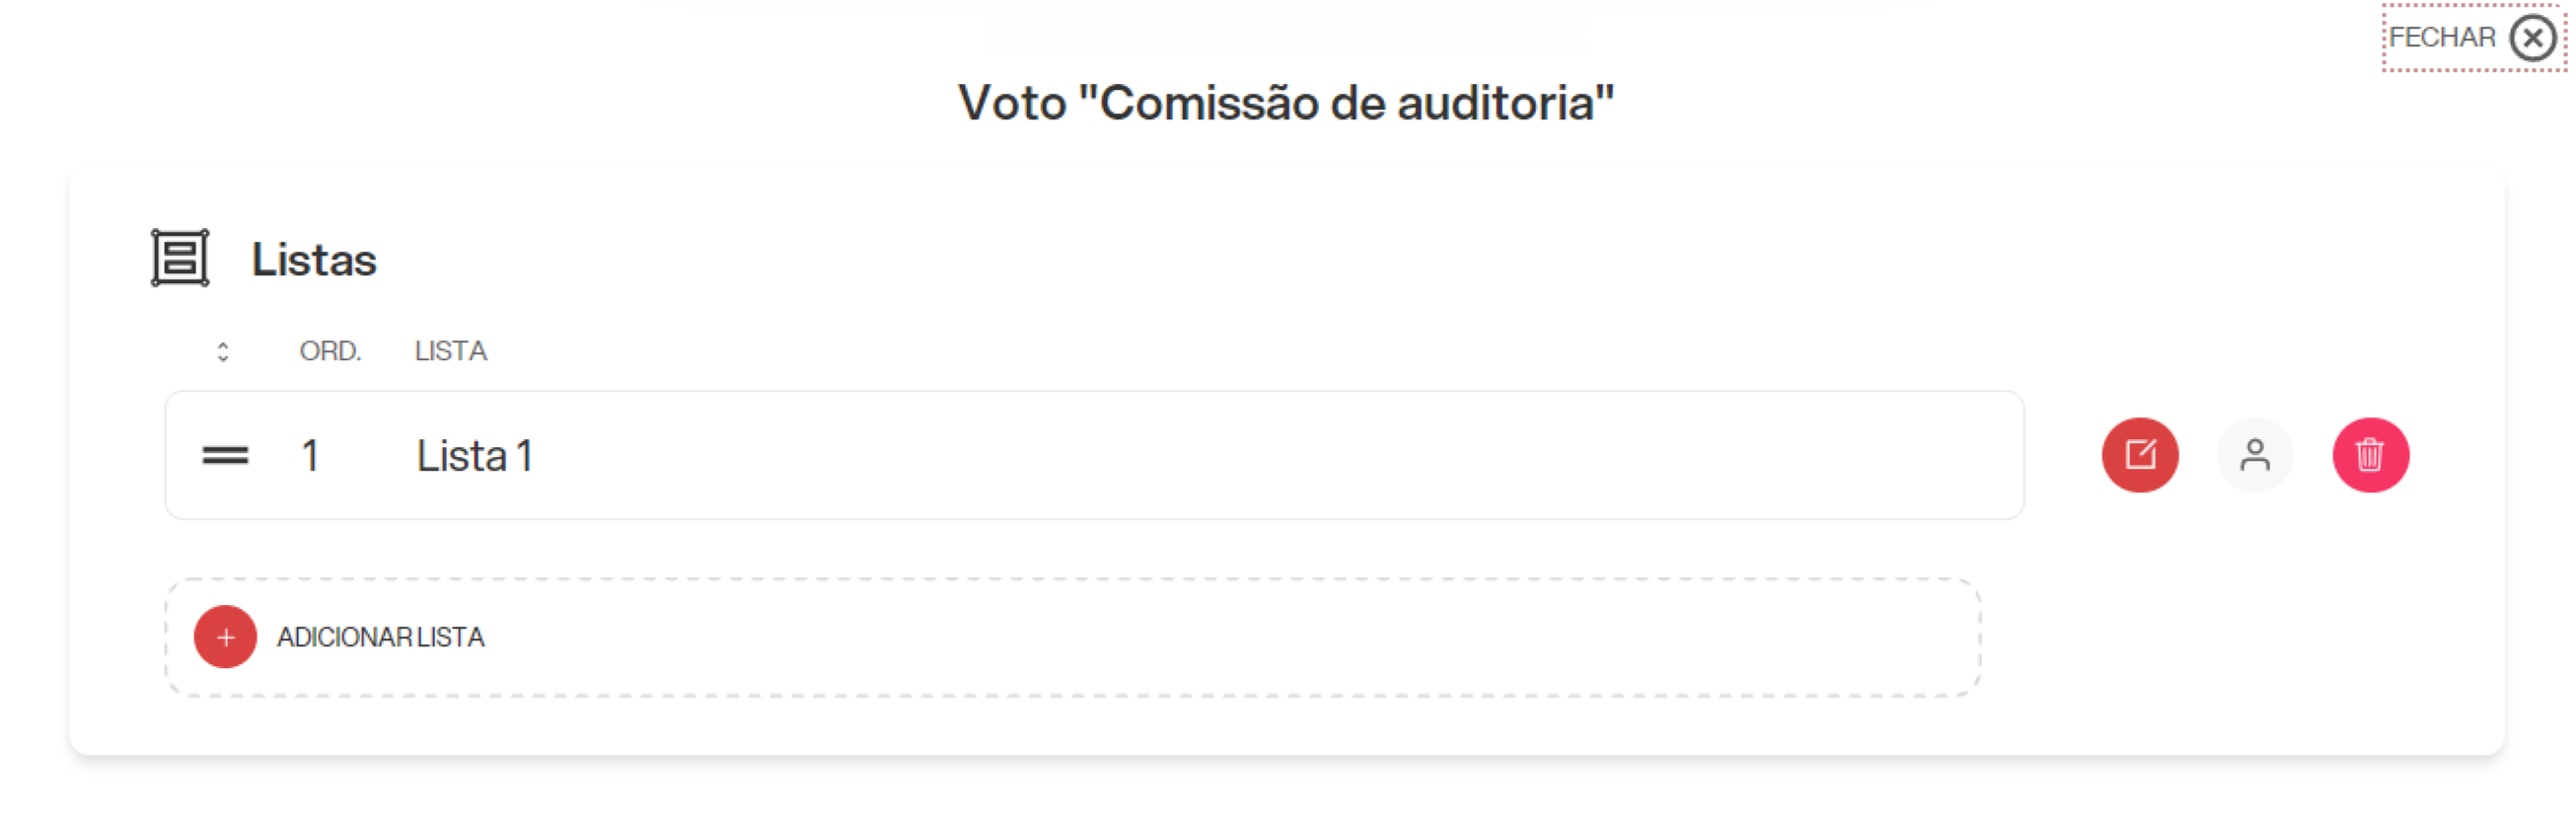
Task: Click the Listas heading text
Action: point(314,260)
